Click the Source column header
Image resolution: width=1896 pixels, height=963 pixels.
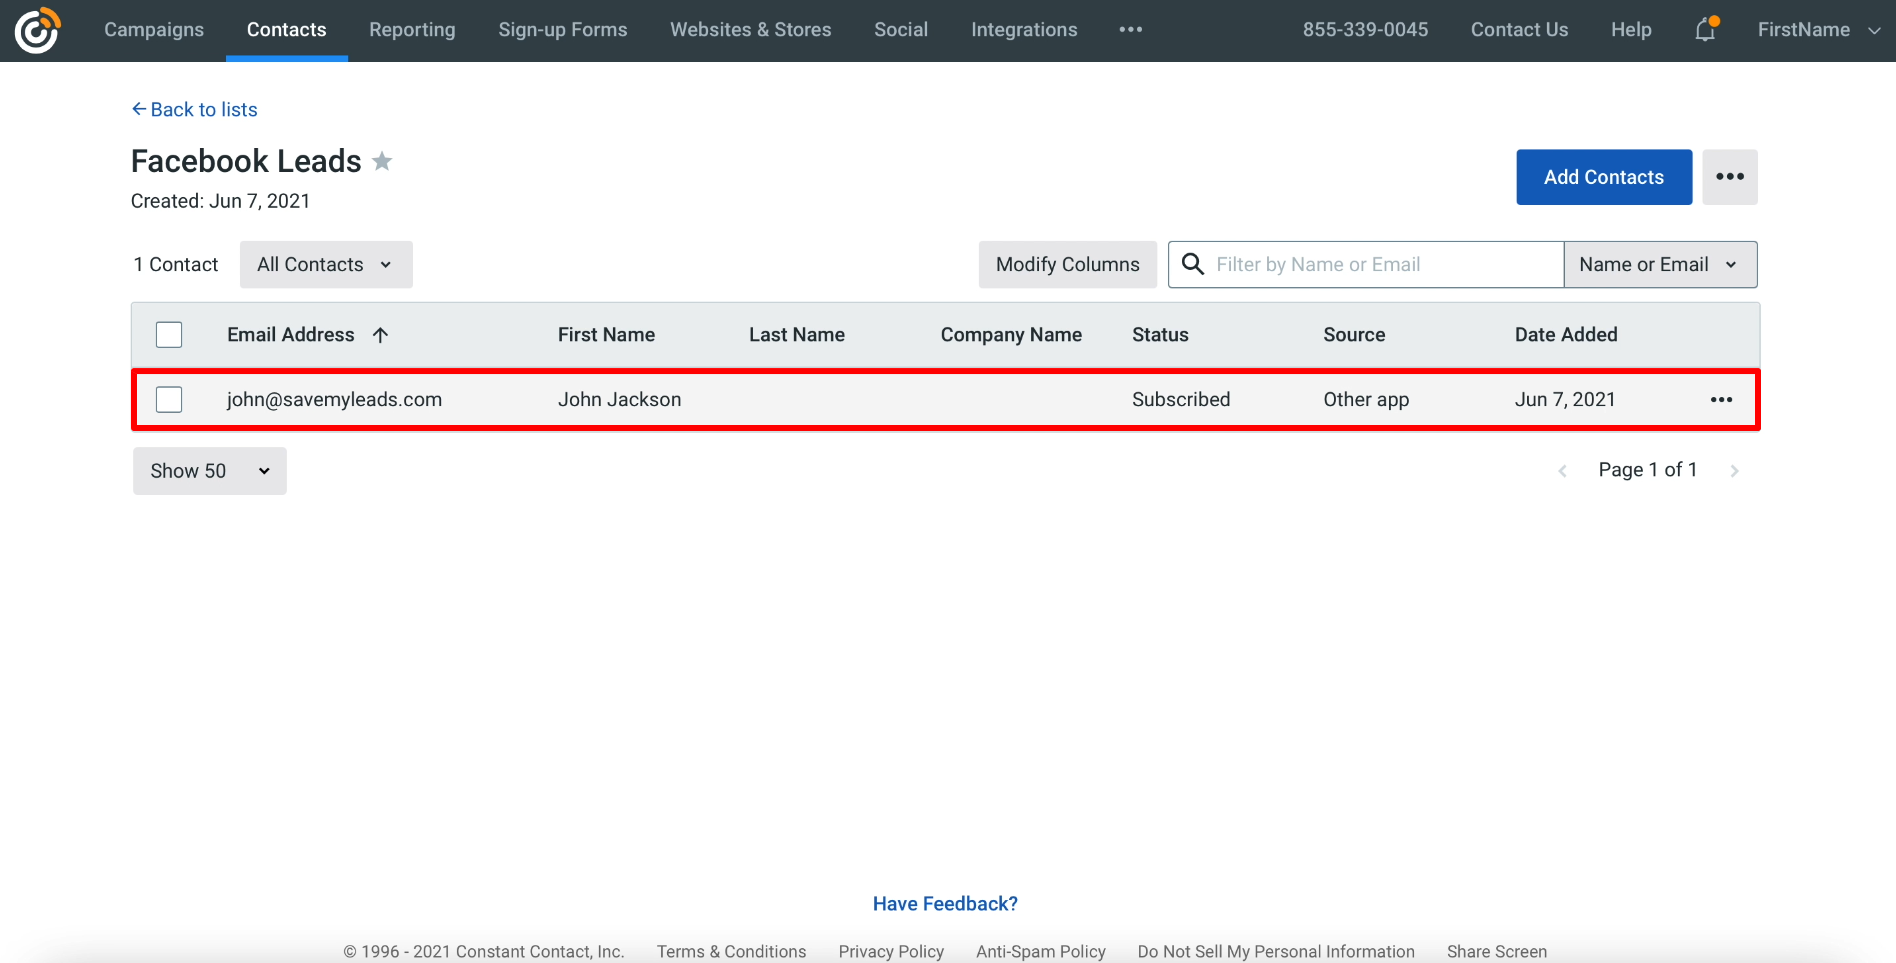click(1354, 335)
